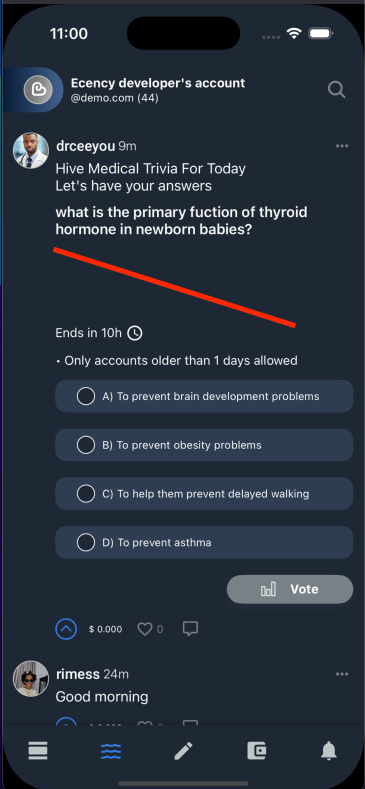Select option A) To prevent brain development problems
Image resolution: width=365 pixels, height=789 pixels.
(204, 396)
